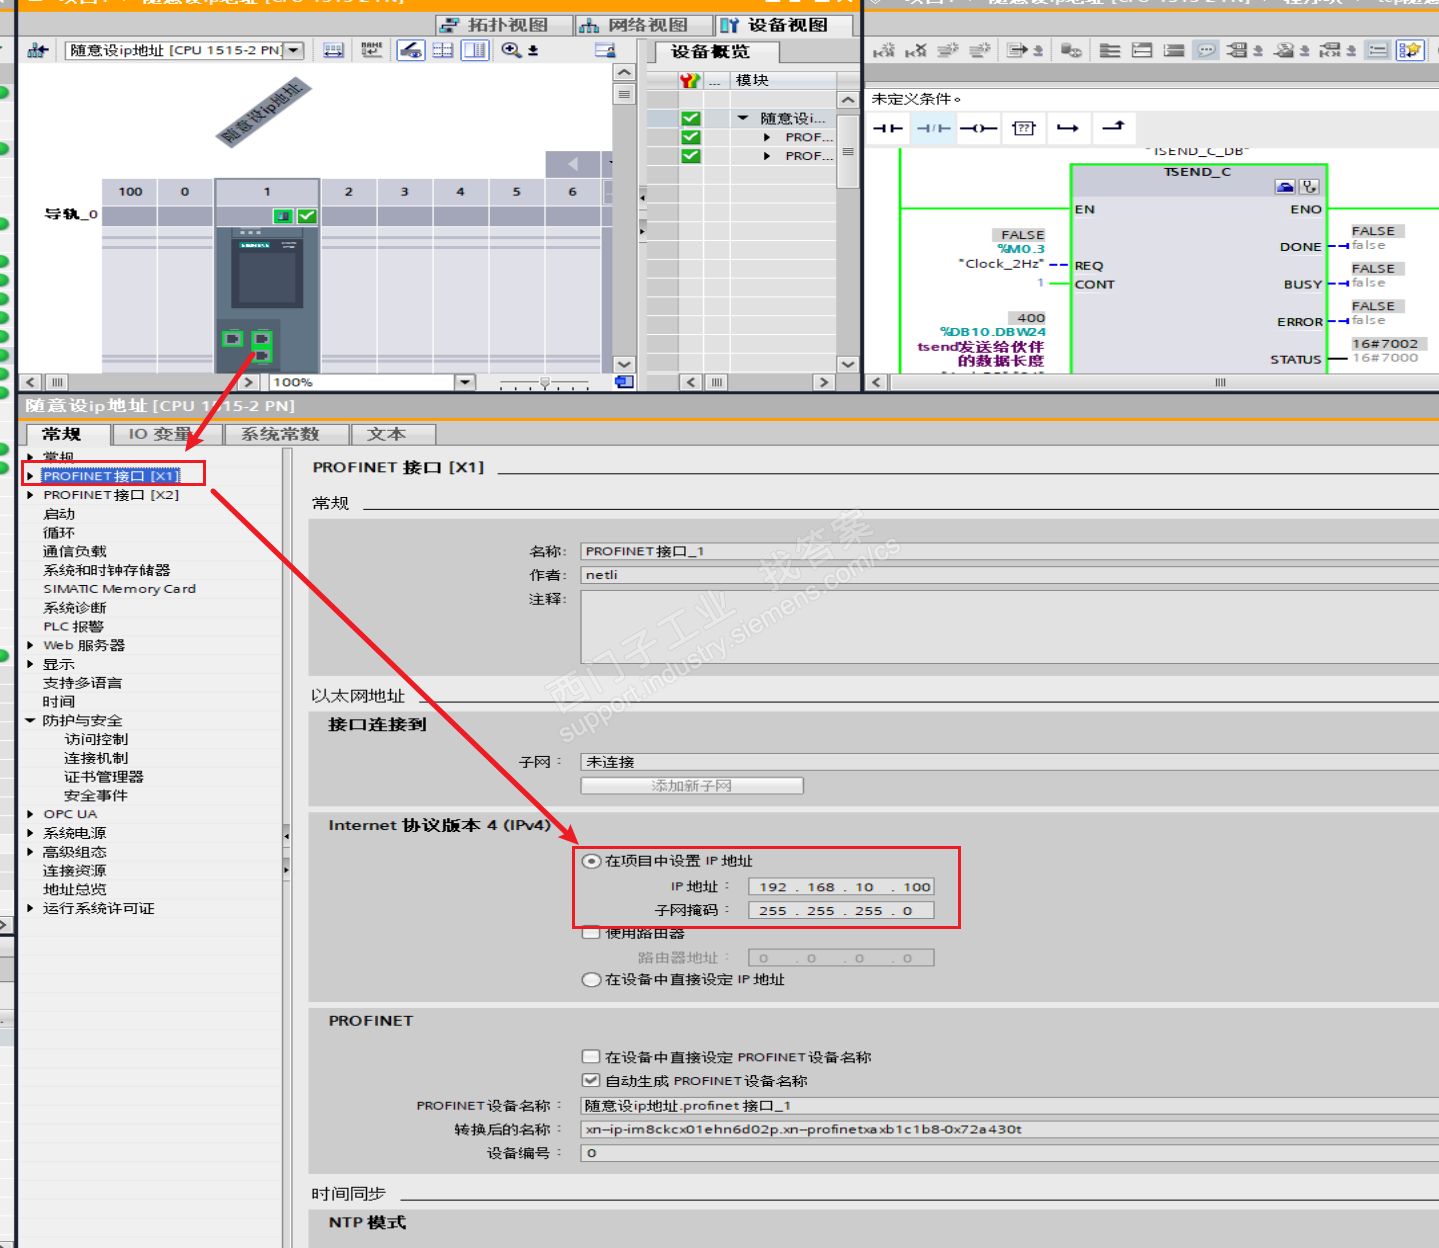The height and width of the screenshot is (1248, 1439).
Task: Toggle the comment bubble icon in editor toolbar
Action: [x=1207, y=50]
